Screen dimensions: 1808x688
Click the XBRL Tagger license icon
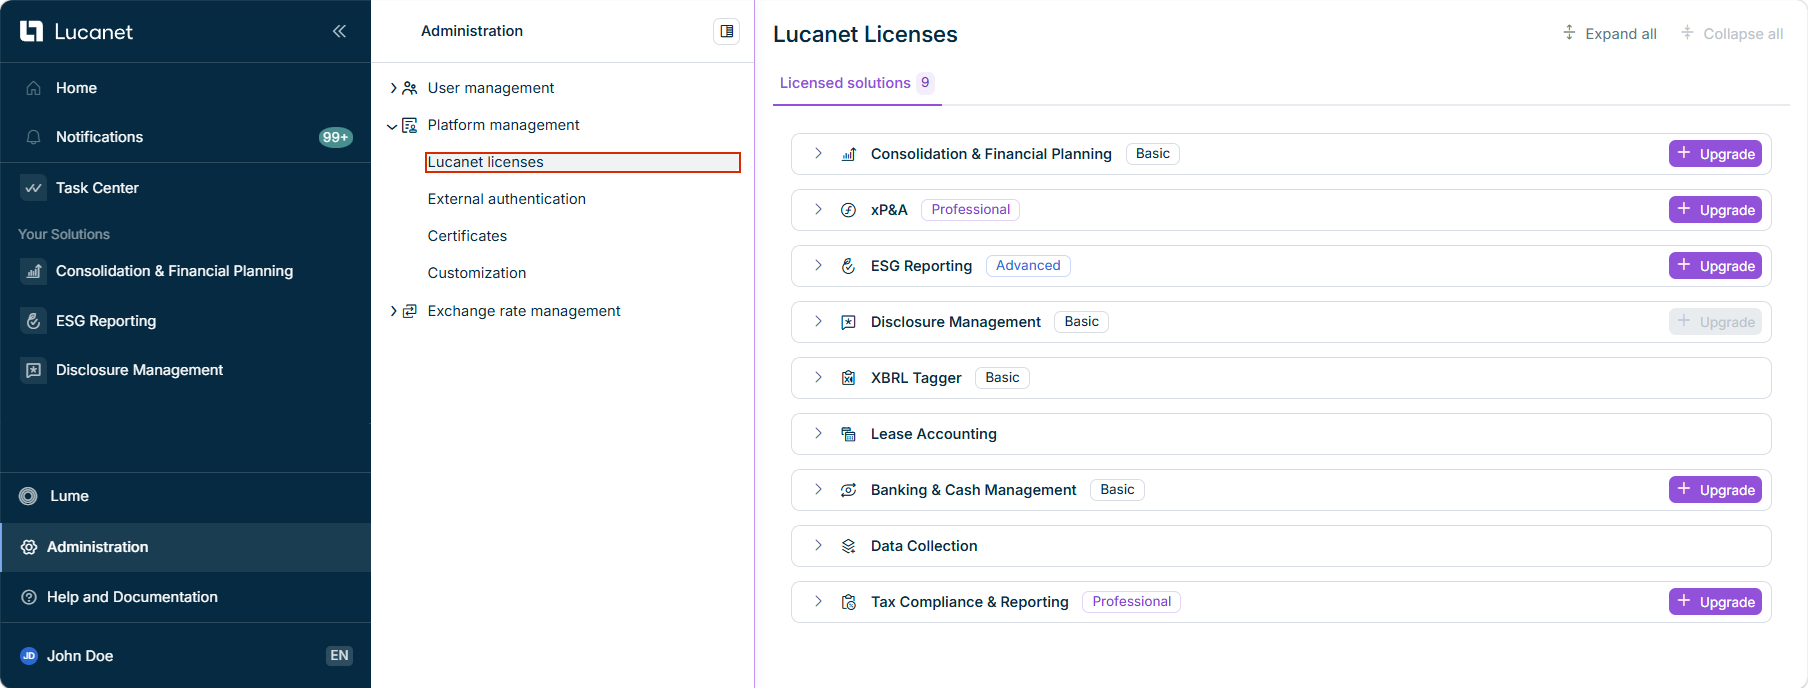848,378
